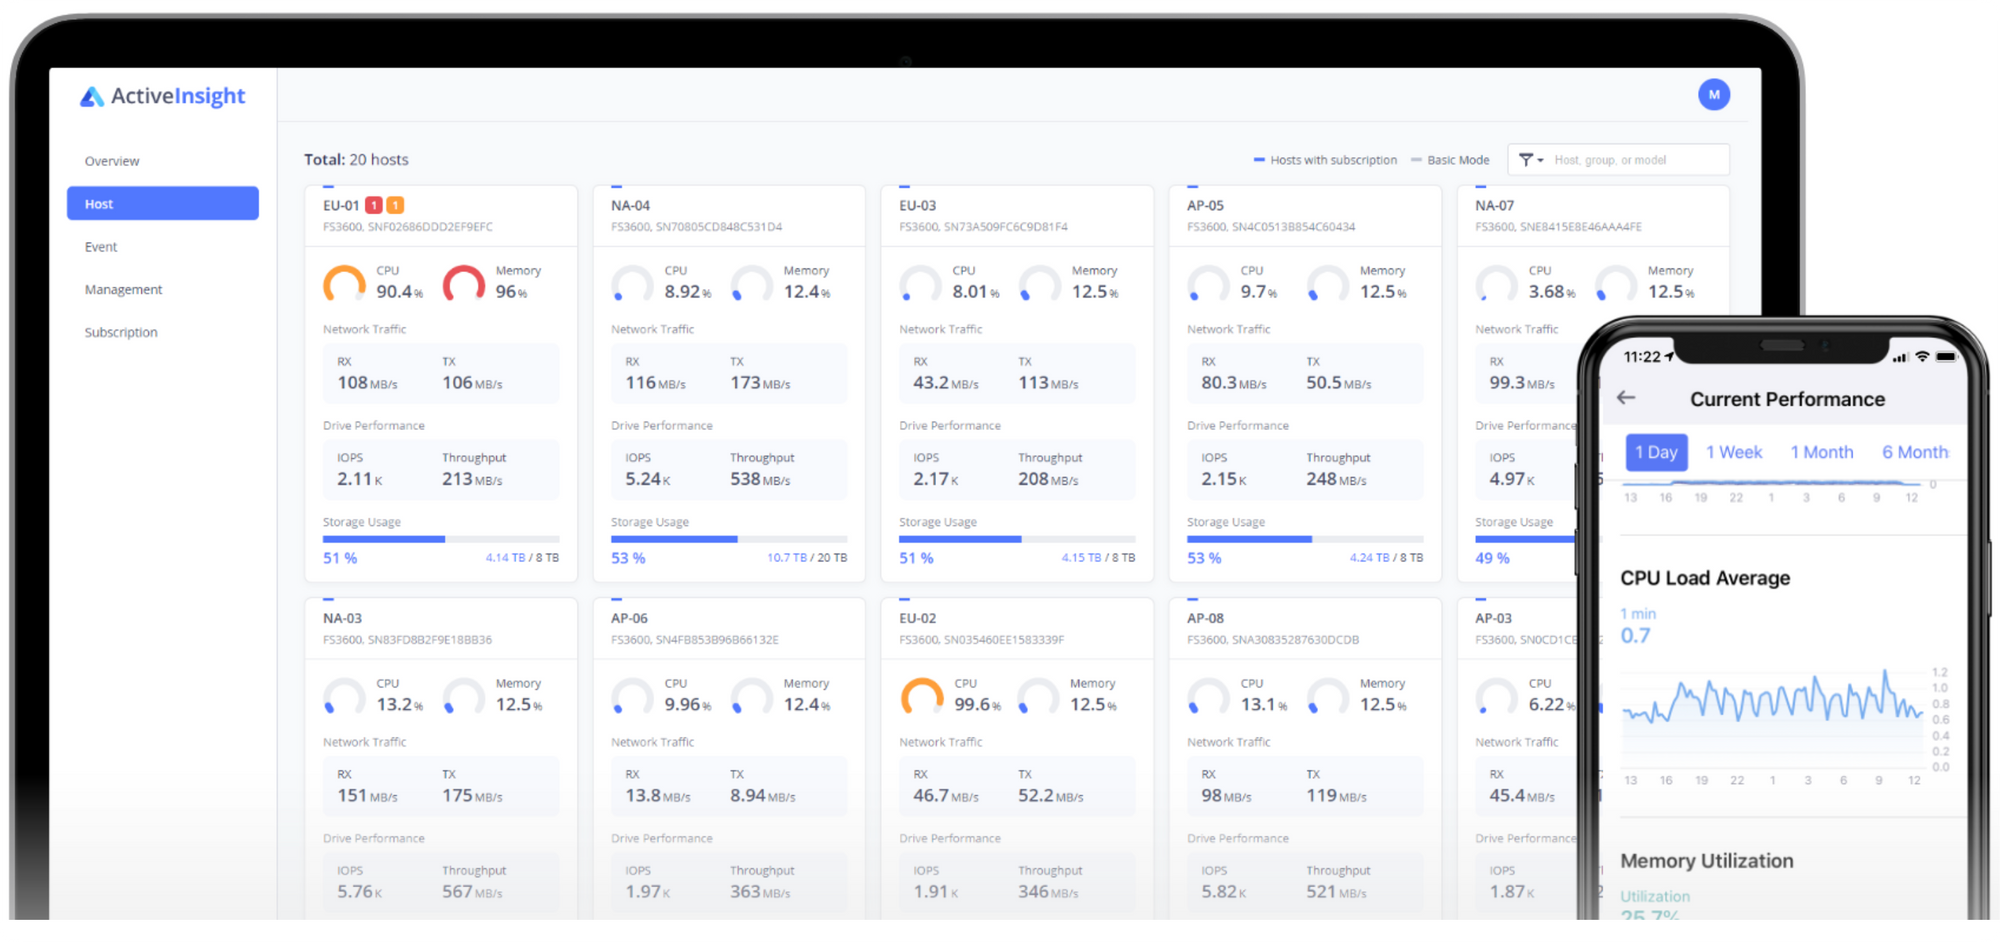Select the 6 Month tab on phone

pyautogui.click(x=1915, y=452)
